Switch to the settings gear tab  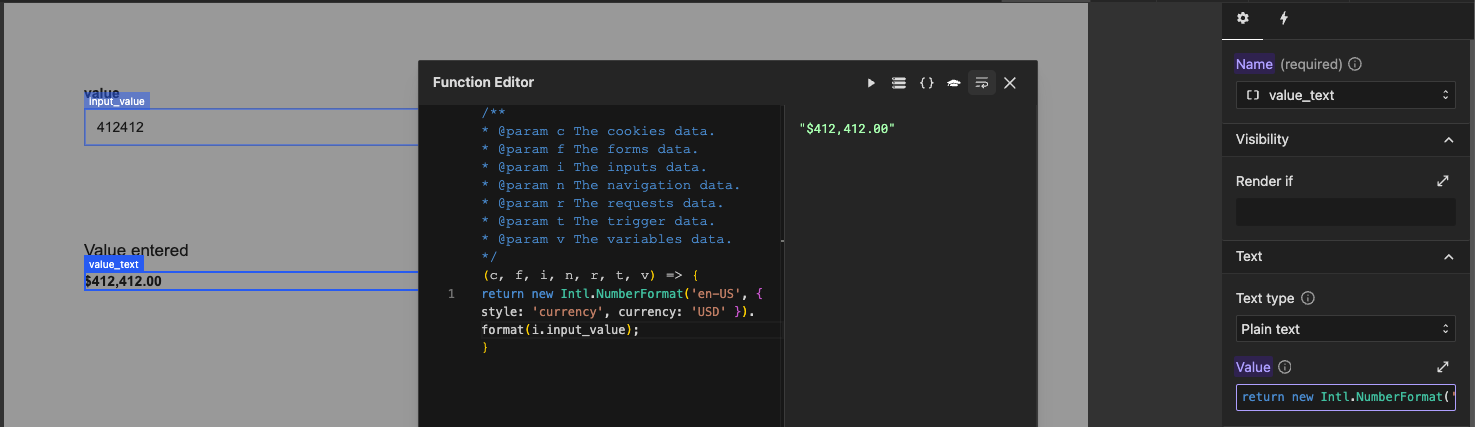tap(1243, 18)
